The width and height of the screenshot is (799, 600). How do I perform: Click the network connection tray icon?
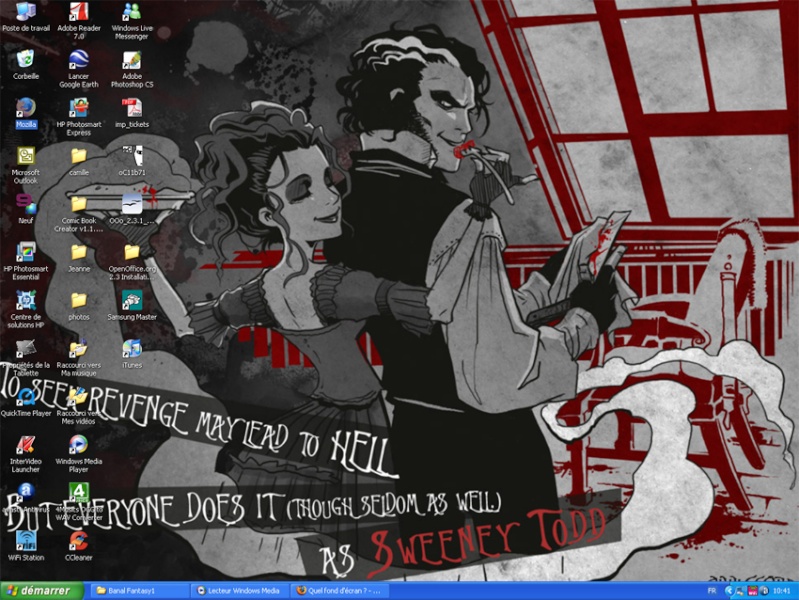739,591
